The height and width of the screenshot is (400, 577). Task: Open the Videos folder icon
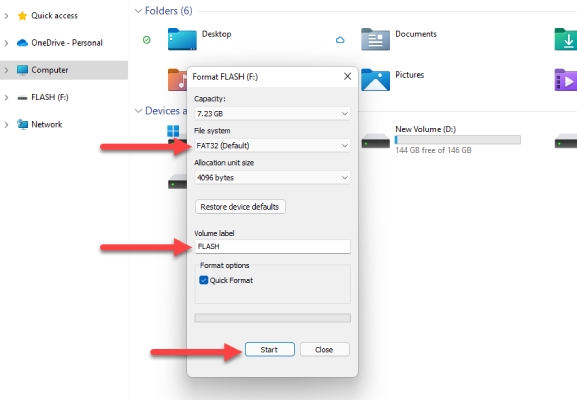566,79
